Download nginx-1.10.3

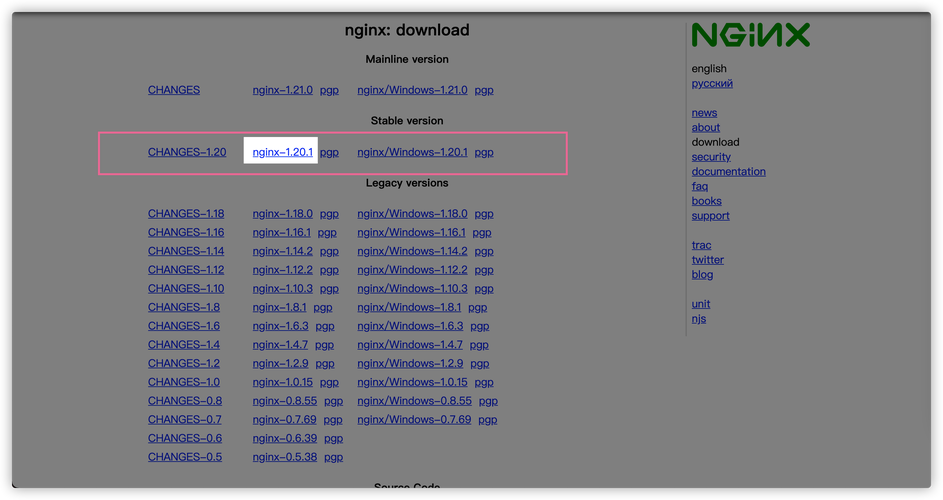(x=283, y=288)
